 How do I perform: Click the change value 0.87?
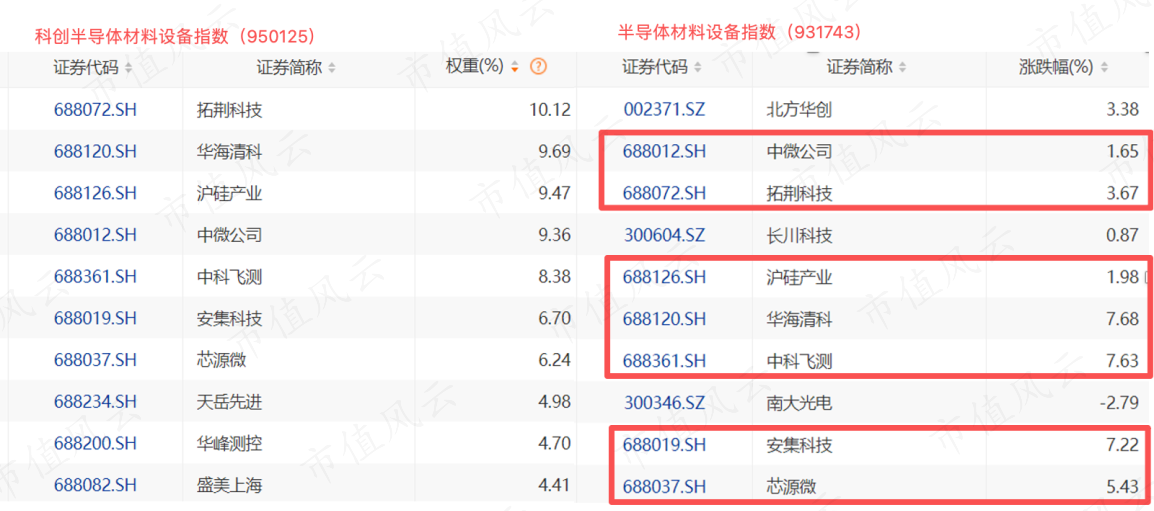pos(1123,236)
